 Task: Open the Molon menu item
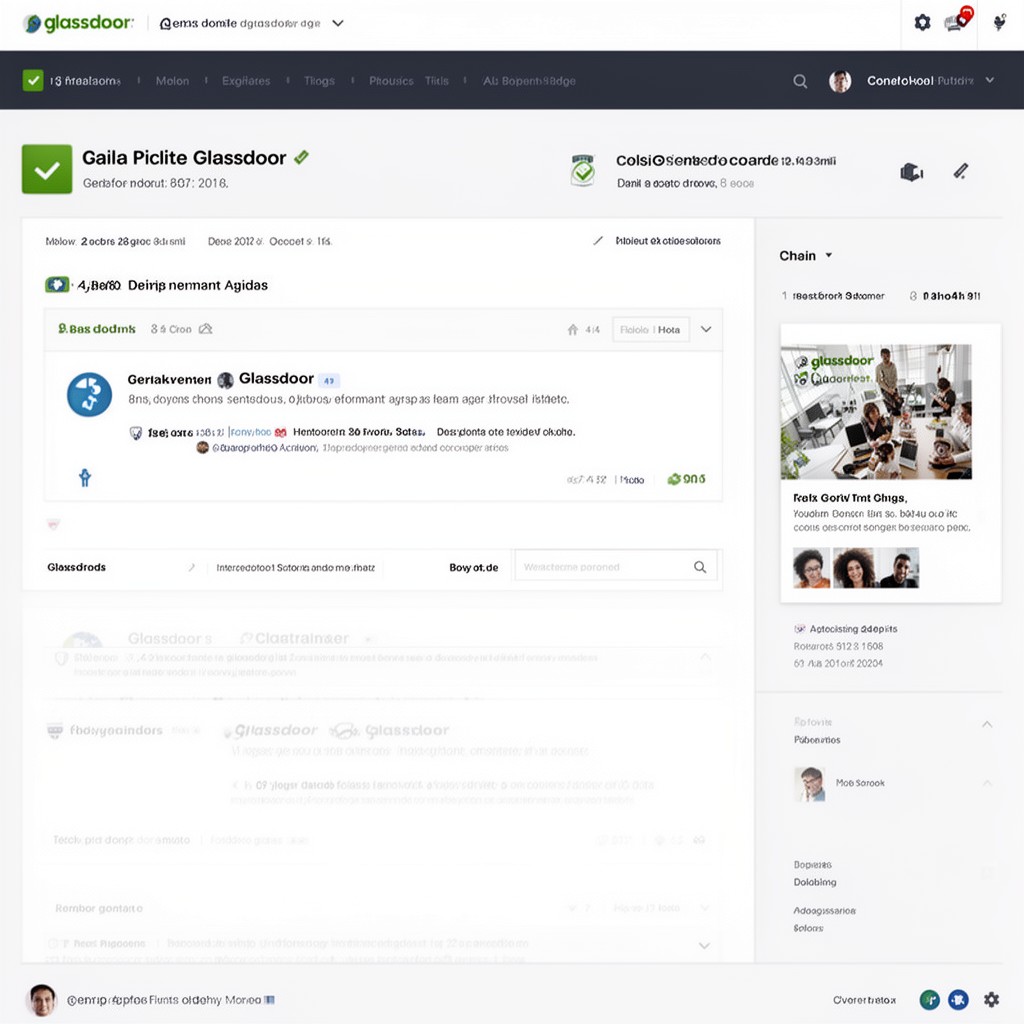(x=172, y=81)
